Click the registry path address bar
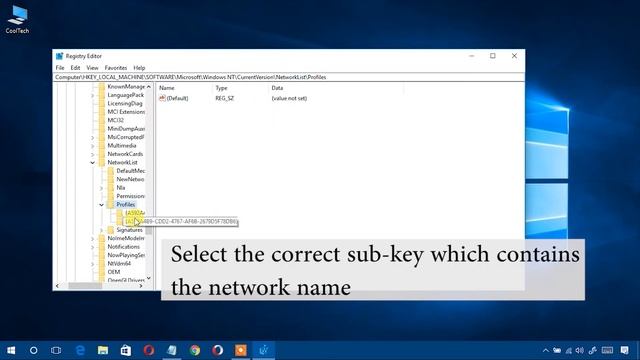The width and height of the screenshot is (640, 360). 289,77
